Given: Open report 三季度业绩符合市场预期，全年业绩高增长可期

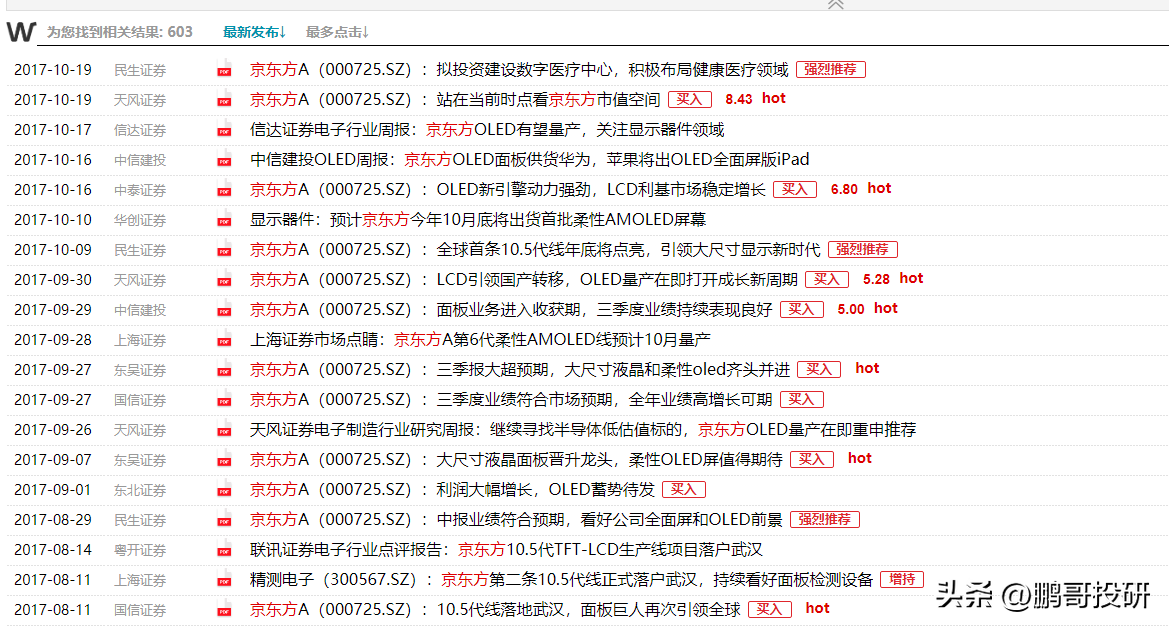Looking at the screenshot, I should click(x=511, y=400).
